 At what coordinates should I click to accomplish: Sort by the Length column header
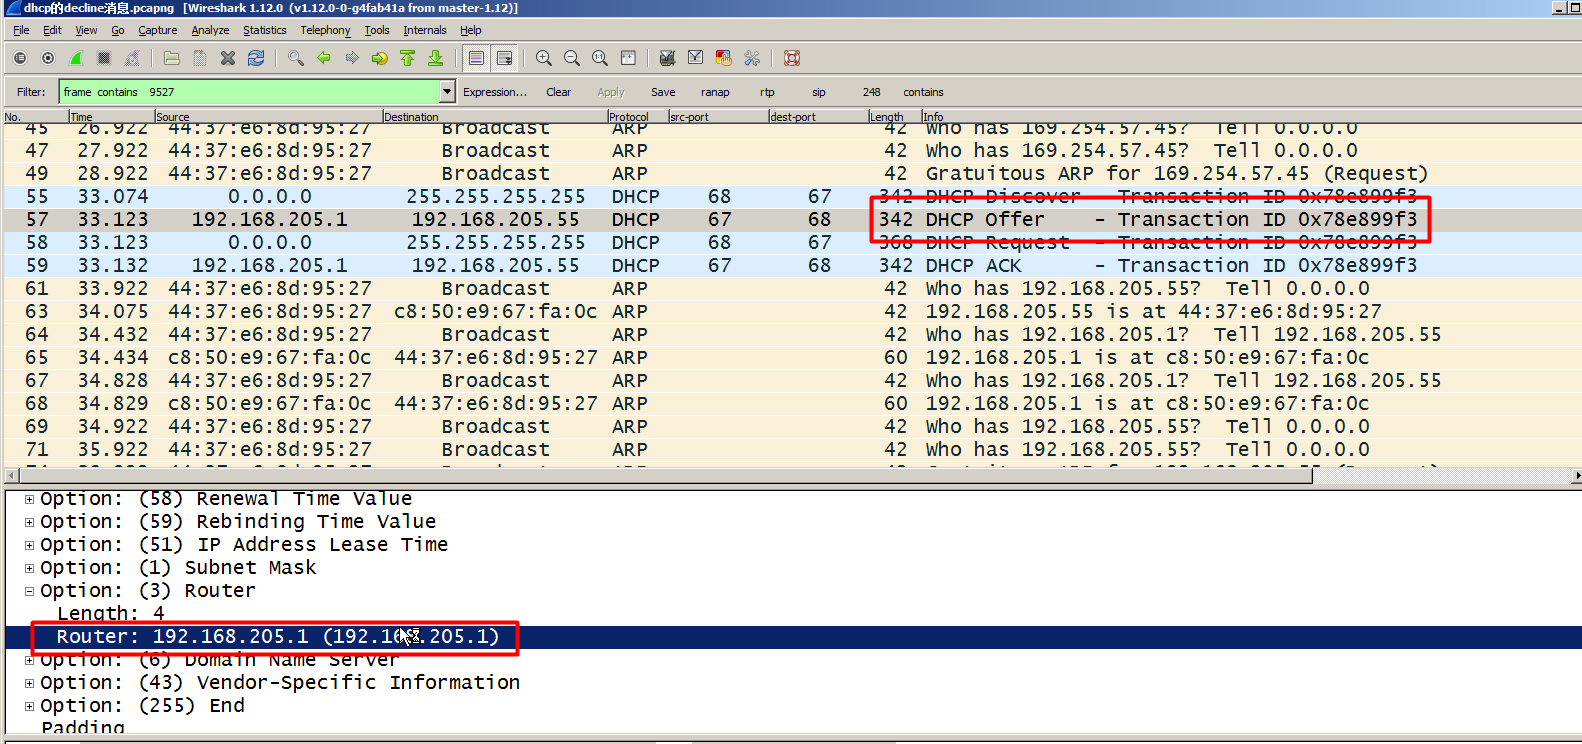coord(894,117)
